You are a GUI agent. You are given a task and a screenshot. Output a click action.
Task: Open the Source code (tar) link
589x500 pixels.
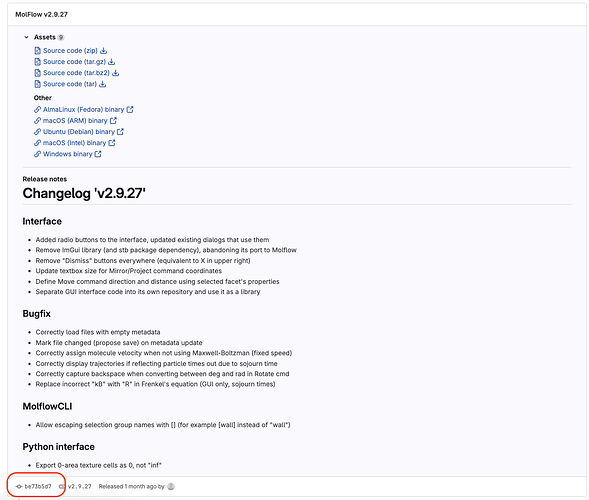(69, 84)
